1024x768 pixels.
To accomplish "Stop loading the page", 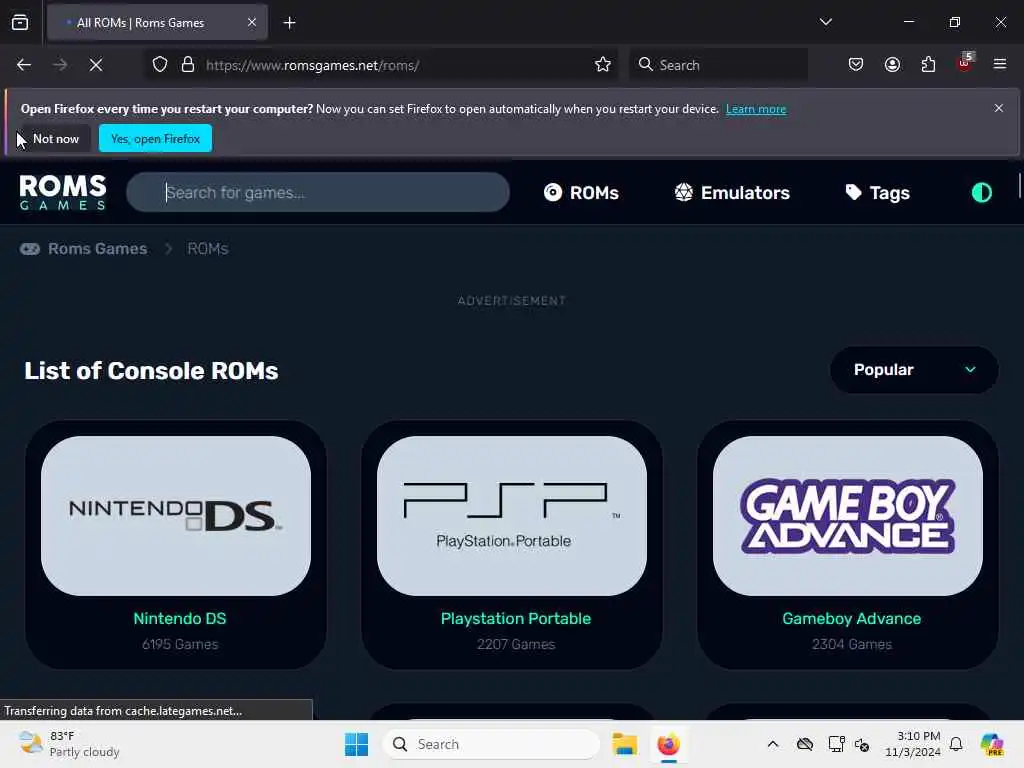I will (x=96, y=65).
